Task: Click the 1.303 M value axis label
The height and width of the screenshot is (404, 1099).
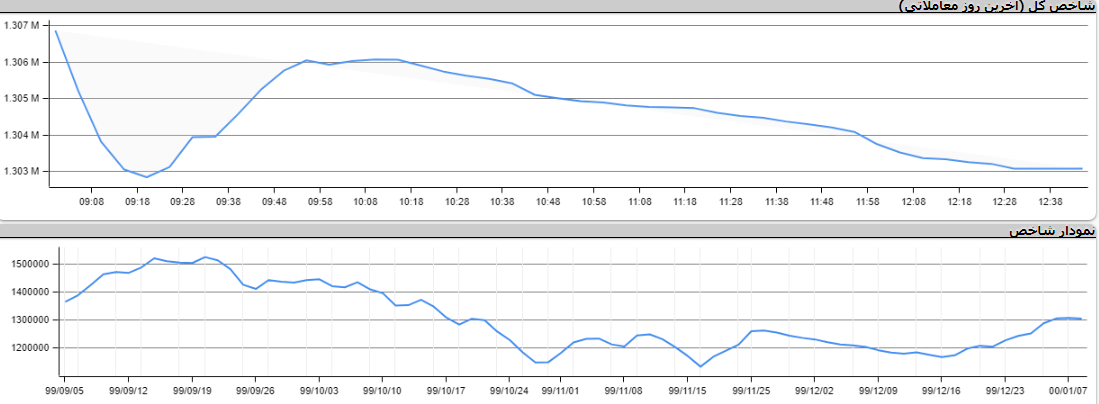Action: pos(21,171)
